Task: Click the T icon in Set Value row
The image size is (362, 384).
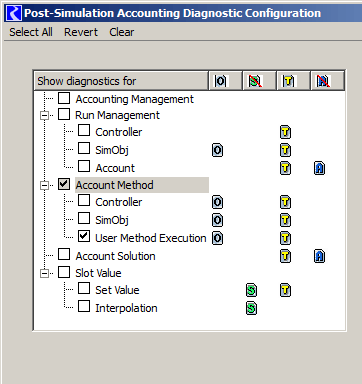Action: pos(285,290)
